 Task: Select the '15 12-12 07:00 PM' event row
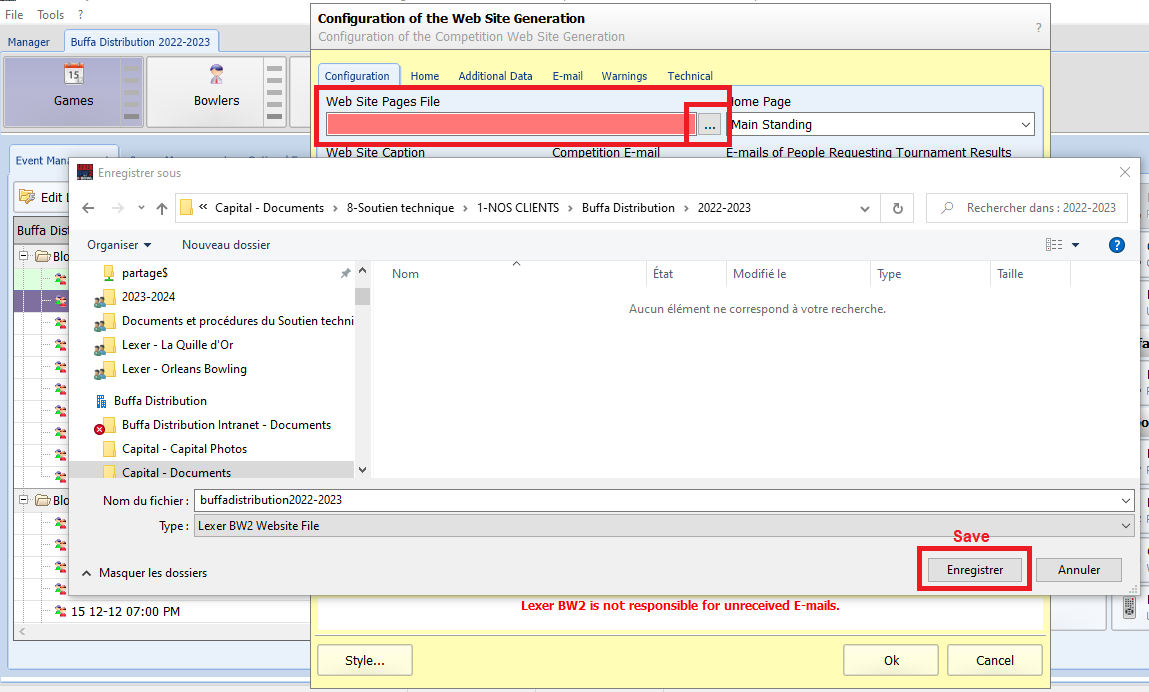pyautogui.click(x=125, y=611)
